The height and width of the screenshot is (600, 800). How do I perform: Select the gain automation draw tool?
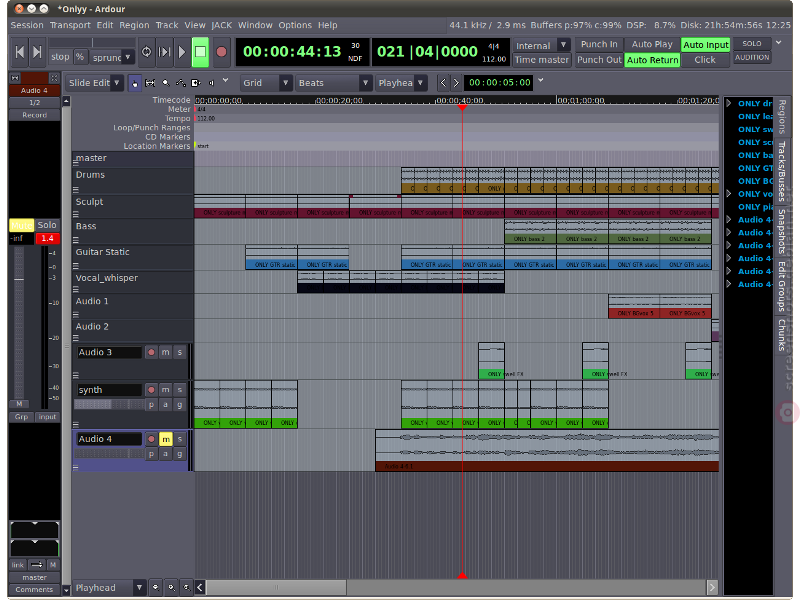[181, 83]
